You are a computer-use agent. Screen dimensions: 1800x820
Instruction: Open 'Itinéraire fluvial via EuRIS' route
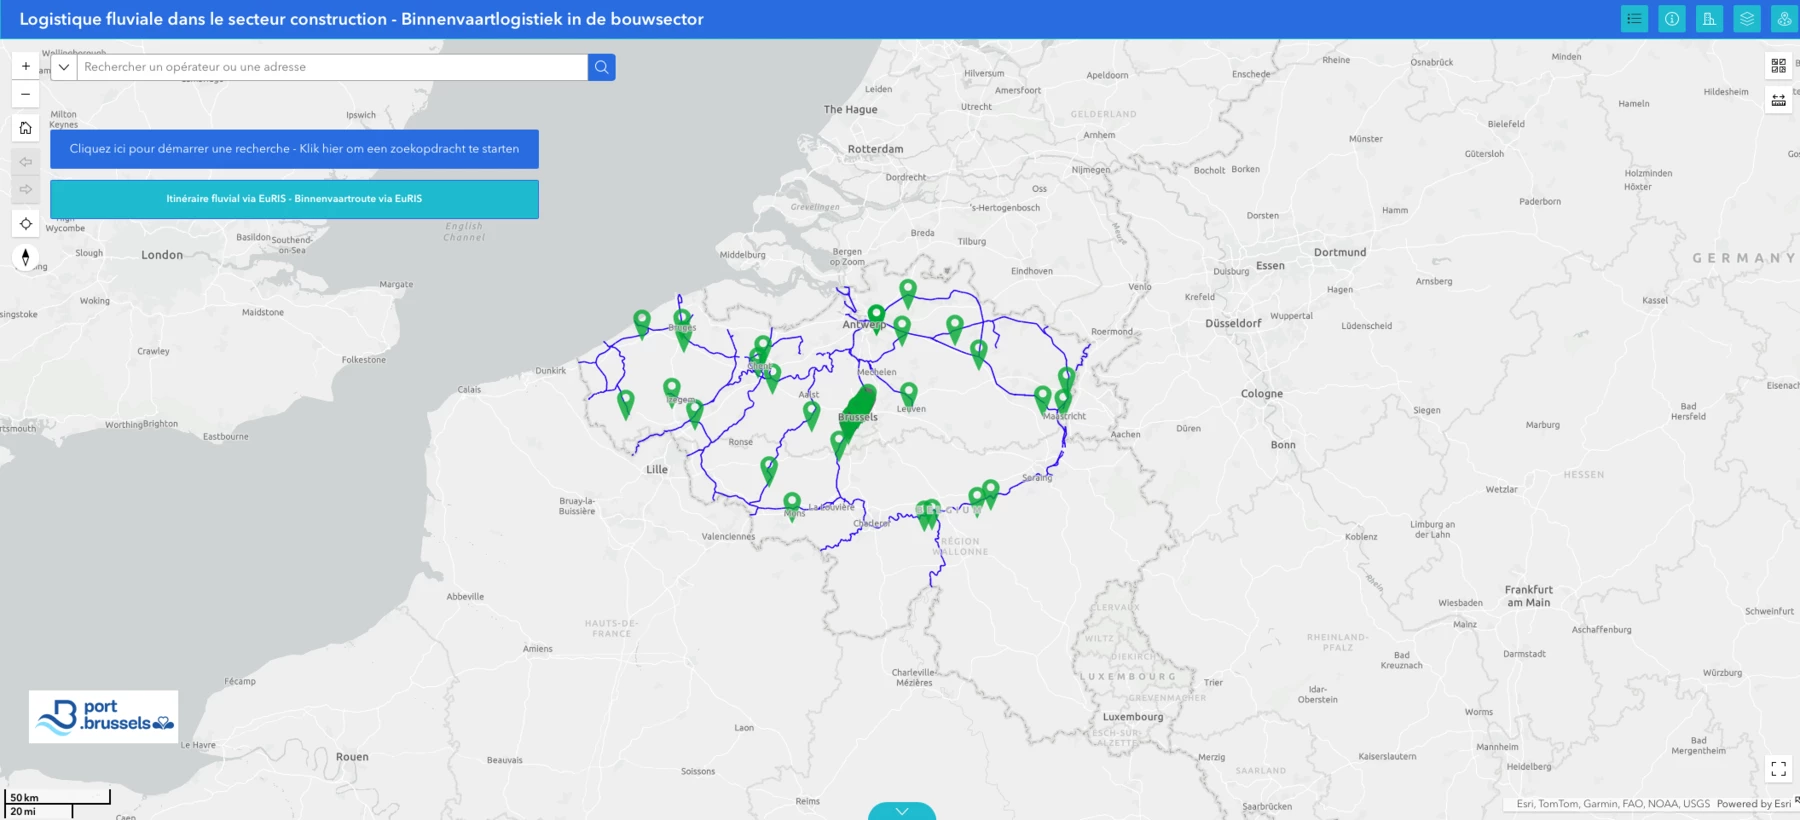coord(294,199)
